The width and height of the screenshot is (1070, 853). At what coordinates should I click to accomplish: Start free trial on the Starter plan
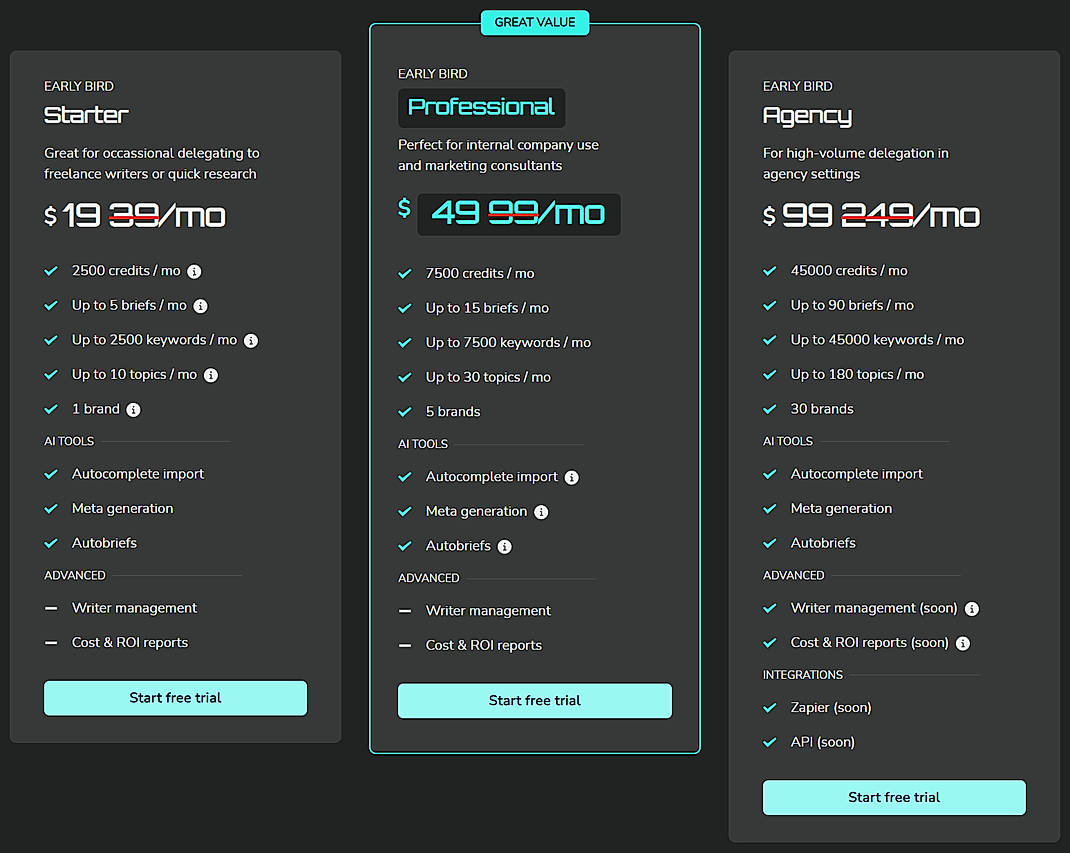coord(175,697)
